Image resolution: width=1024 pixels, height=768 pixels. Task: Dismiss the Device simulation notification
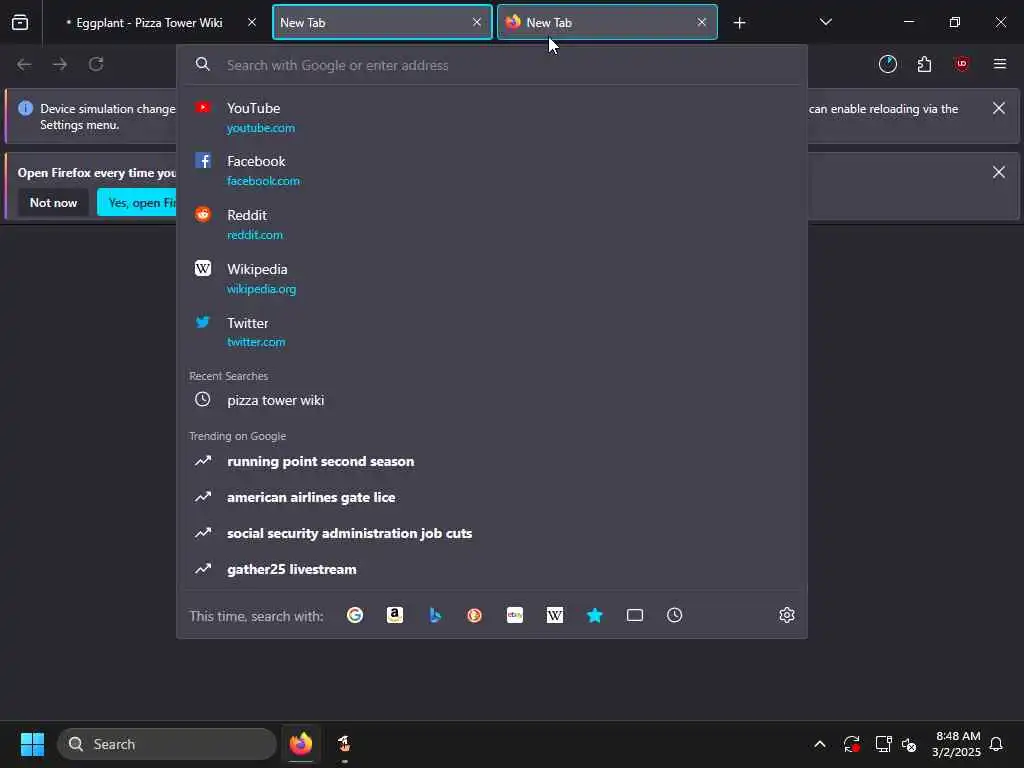click(x=999, y=108)
